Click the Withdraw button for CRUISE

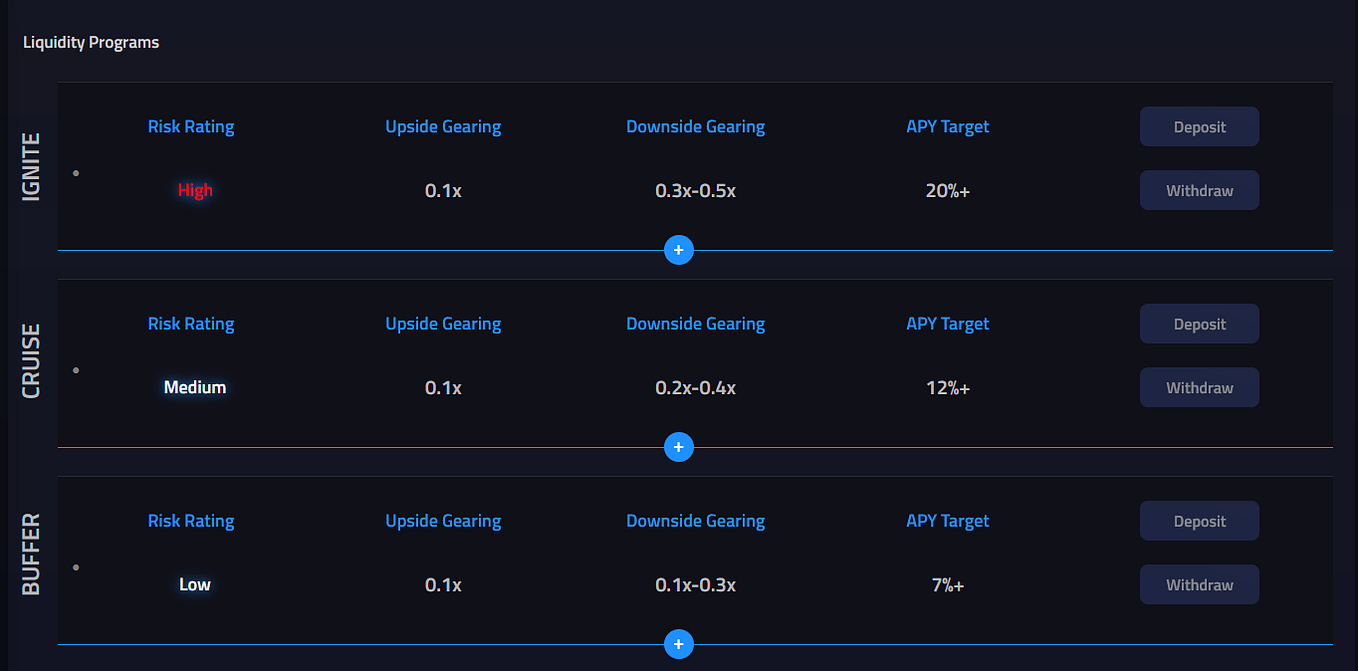1199,387
